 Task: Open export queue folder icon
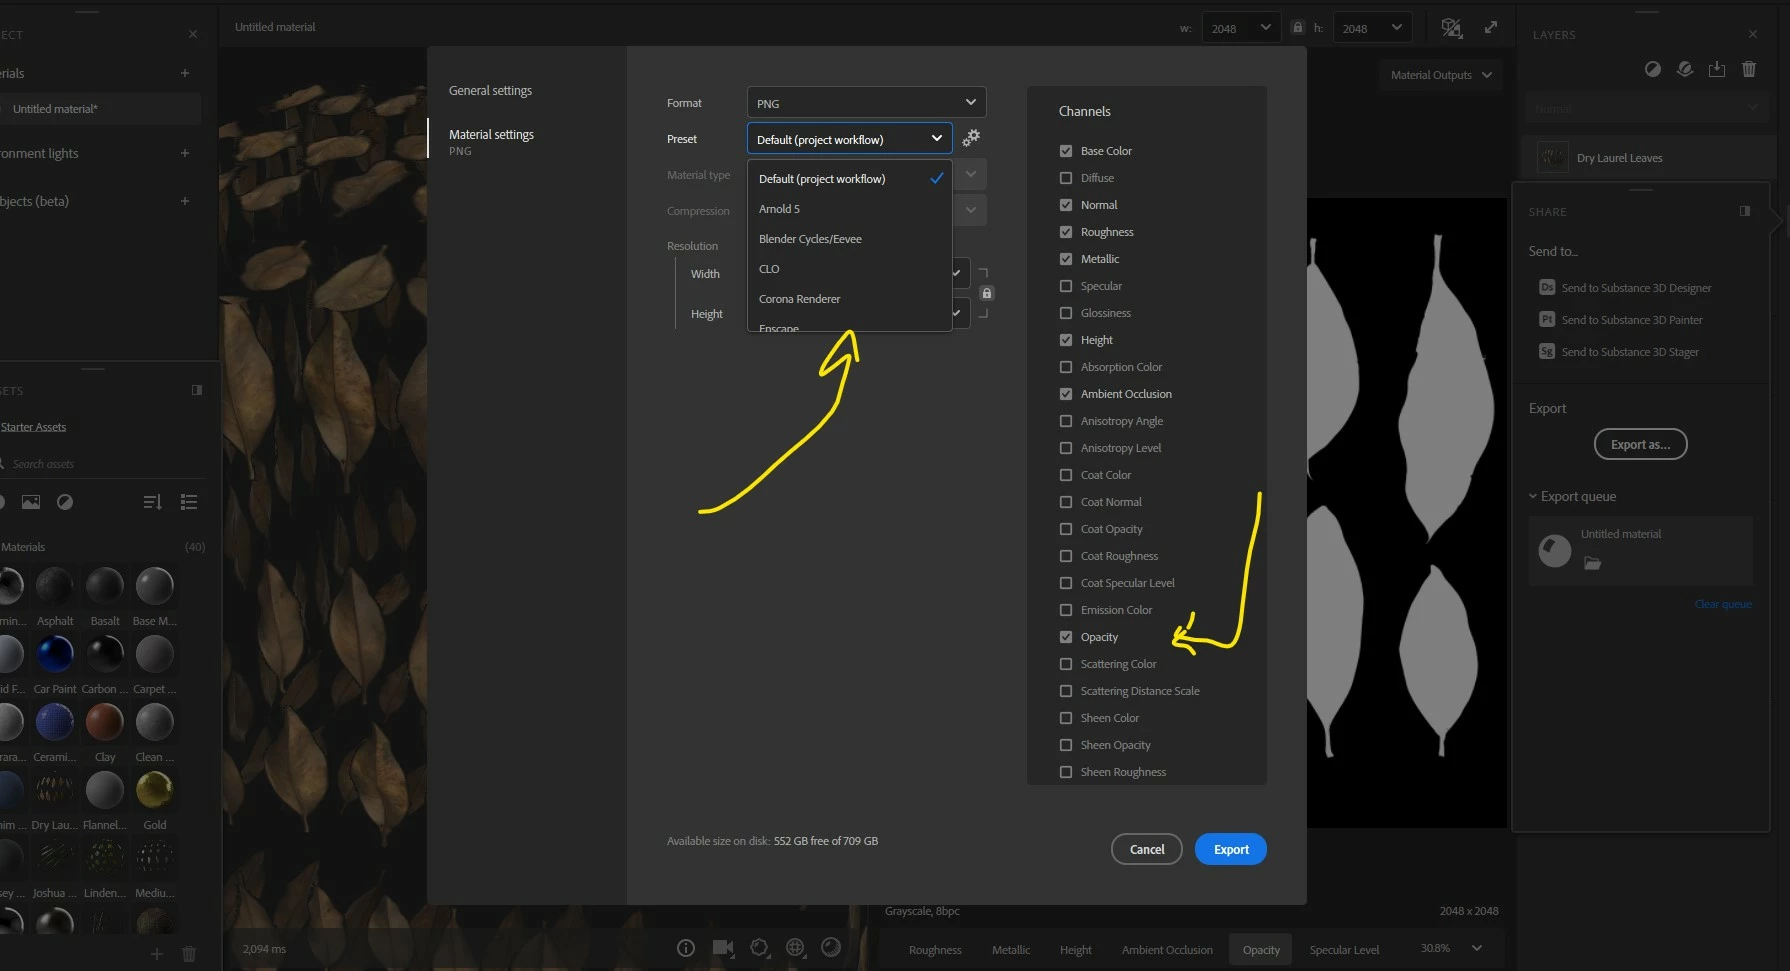click(x=1592, y=564)
